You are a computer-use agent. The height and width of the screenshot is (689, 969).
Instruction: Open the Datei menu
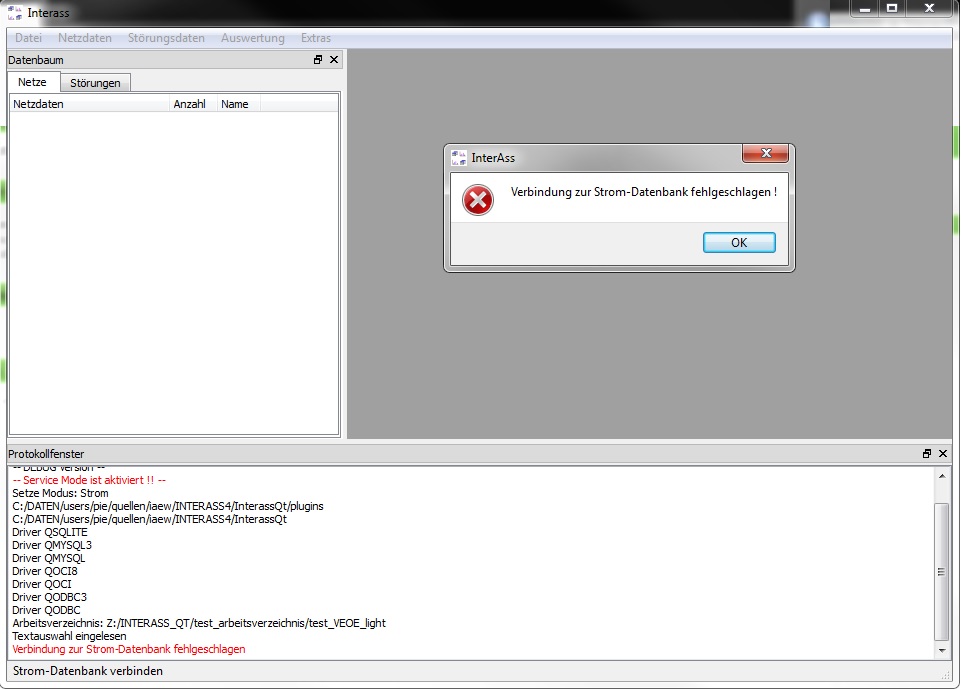point(29,38)
